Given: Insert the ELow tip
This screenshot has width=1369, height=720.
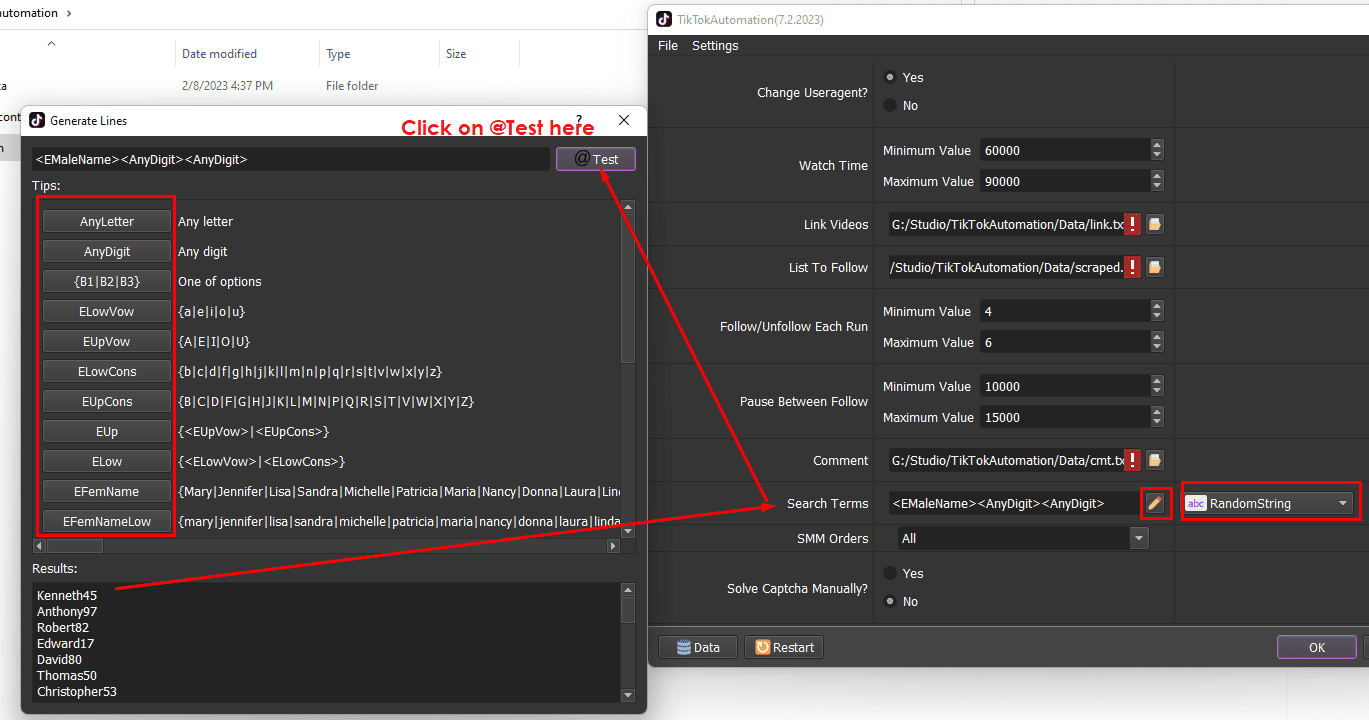Looking at the screenshot, I should point(107,462).
